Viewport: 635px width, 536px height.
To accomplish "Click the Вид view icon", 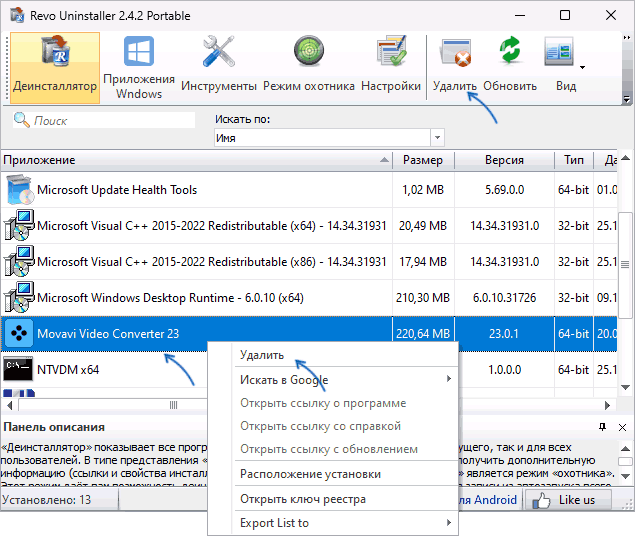I will tap(559, 51).
